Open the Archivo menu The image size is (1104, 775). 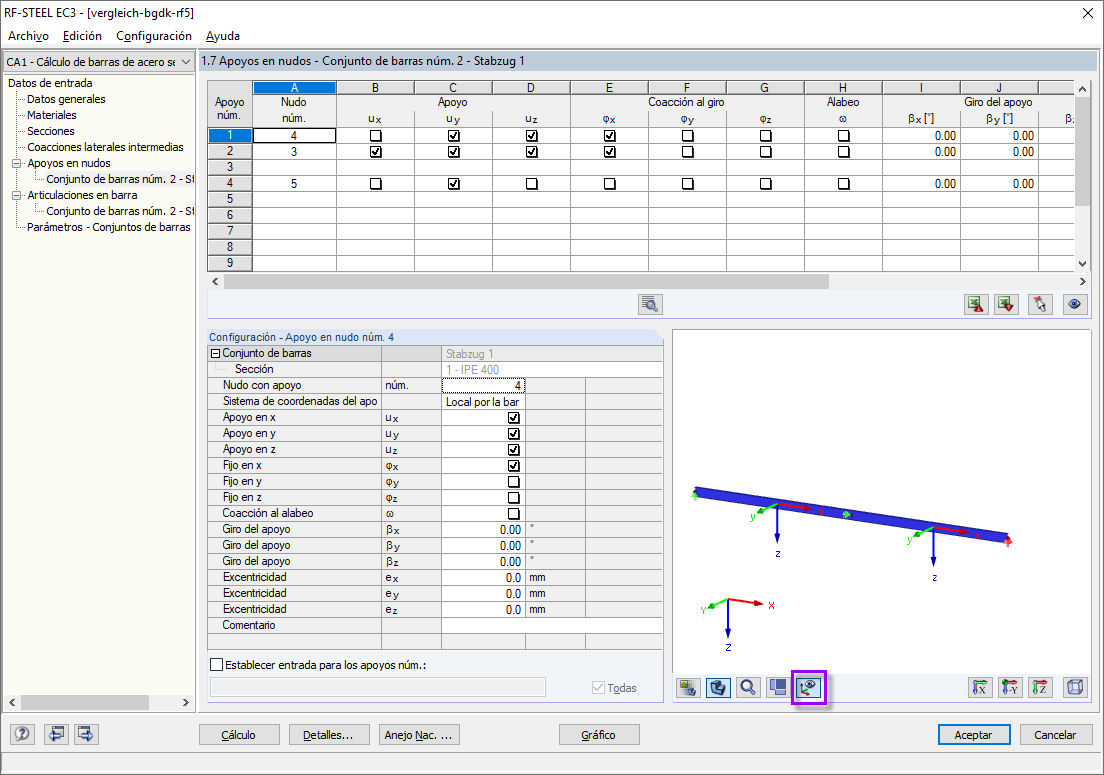click(28, 36)
